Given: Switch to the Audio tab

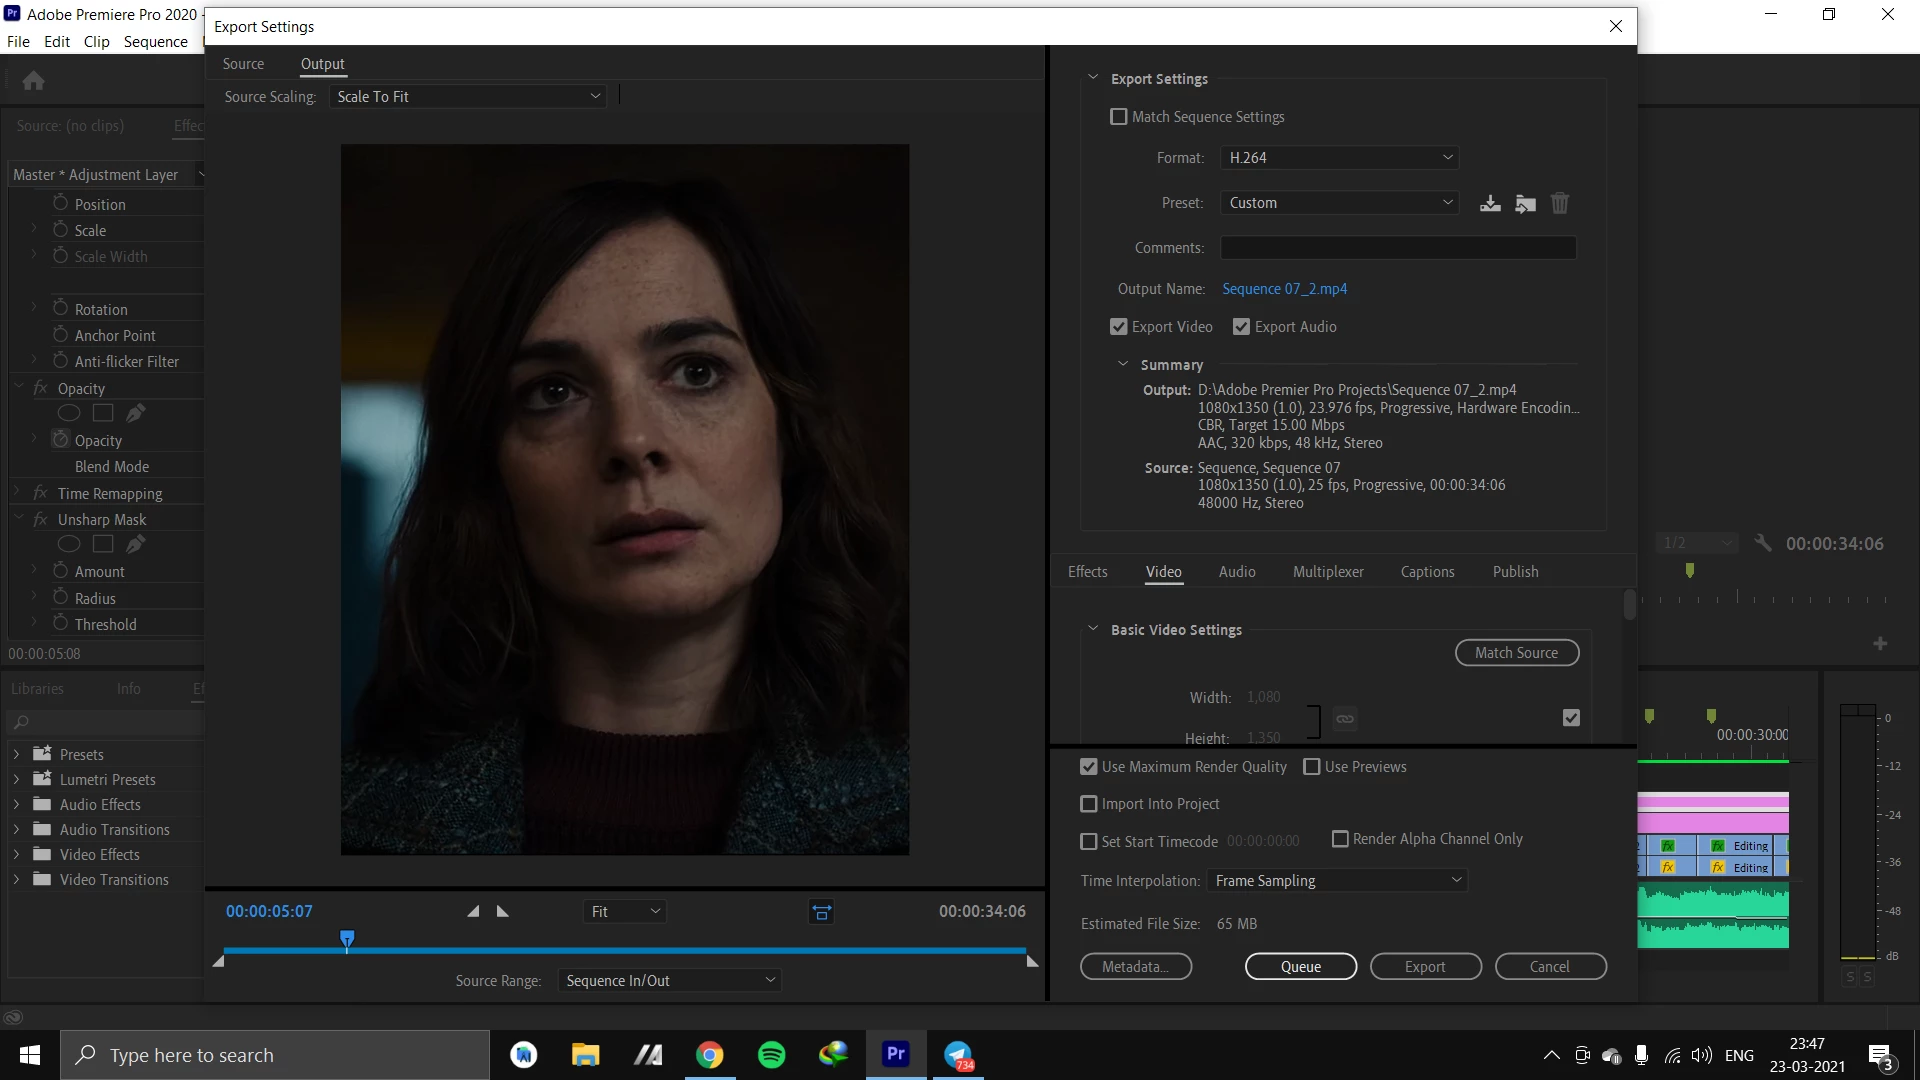Looking at the screenshot, I should pyautogui.click(x=1237, y=572).
